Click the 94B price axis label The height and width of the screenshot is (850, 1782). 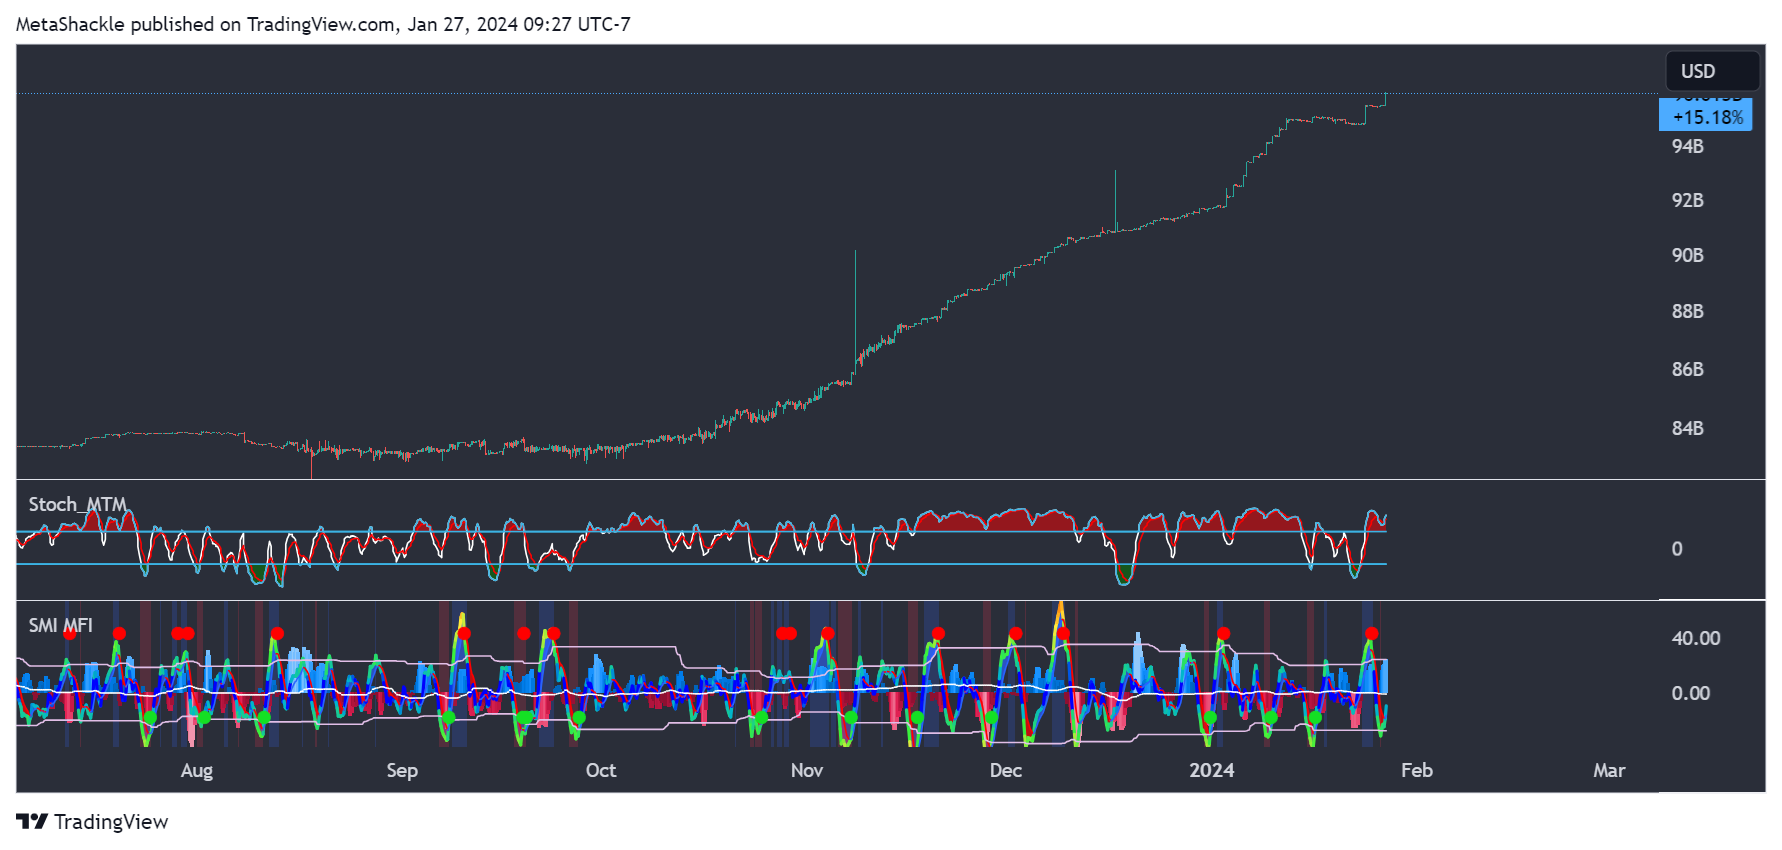[x=1687, y=146]
